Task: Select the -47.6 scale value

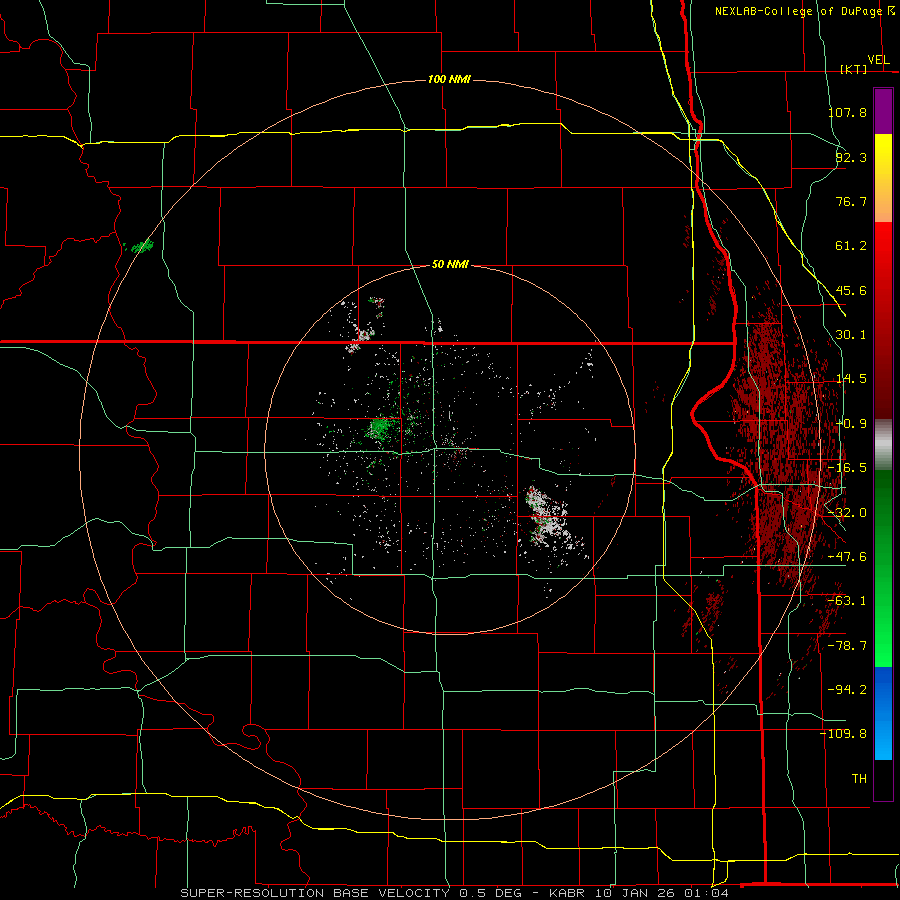Action: click(847, 556)
